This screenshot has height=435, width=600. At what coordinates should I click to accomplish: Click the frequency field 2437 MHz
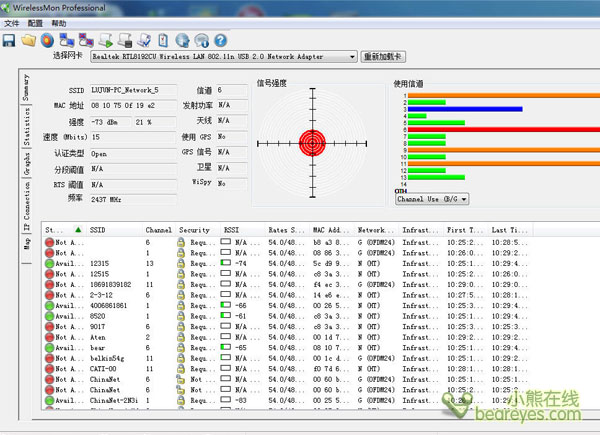click(133, 199)
